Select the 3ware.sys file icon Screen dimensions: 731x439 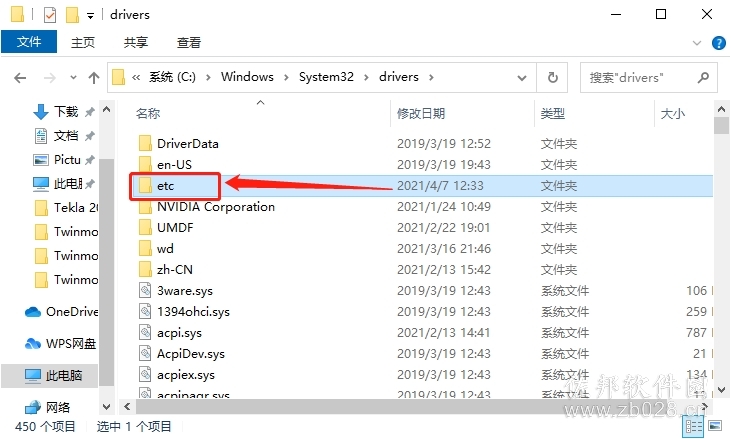click(x=145, y=290)
